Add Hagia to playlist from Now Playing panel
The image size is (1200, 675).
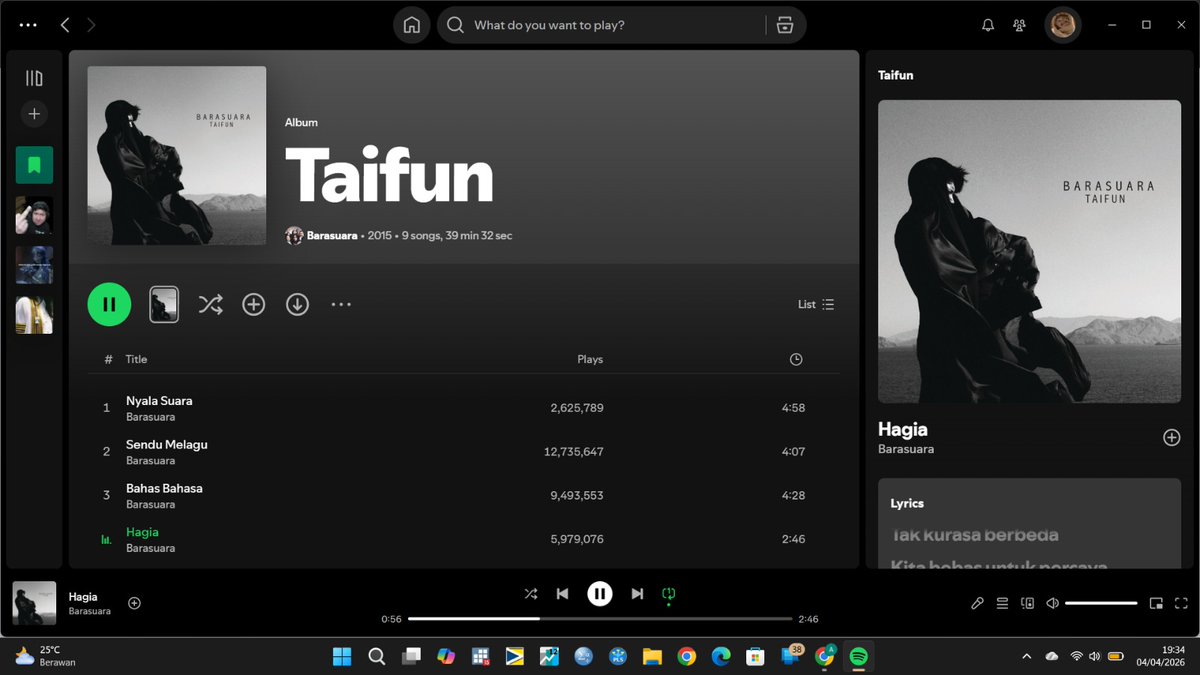[1171, 438]
